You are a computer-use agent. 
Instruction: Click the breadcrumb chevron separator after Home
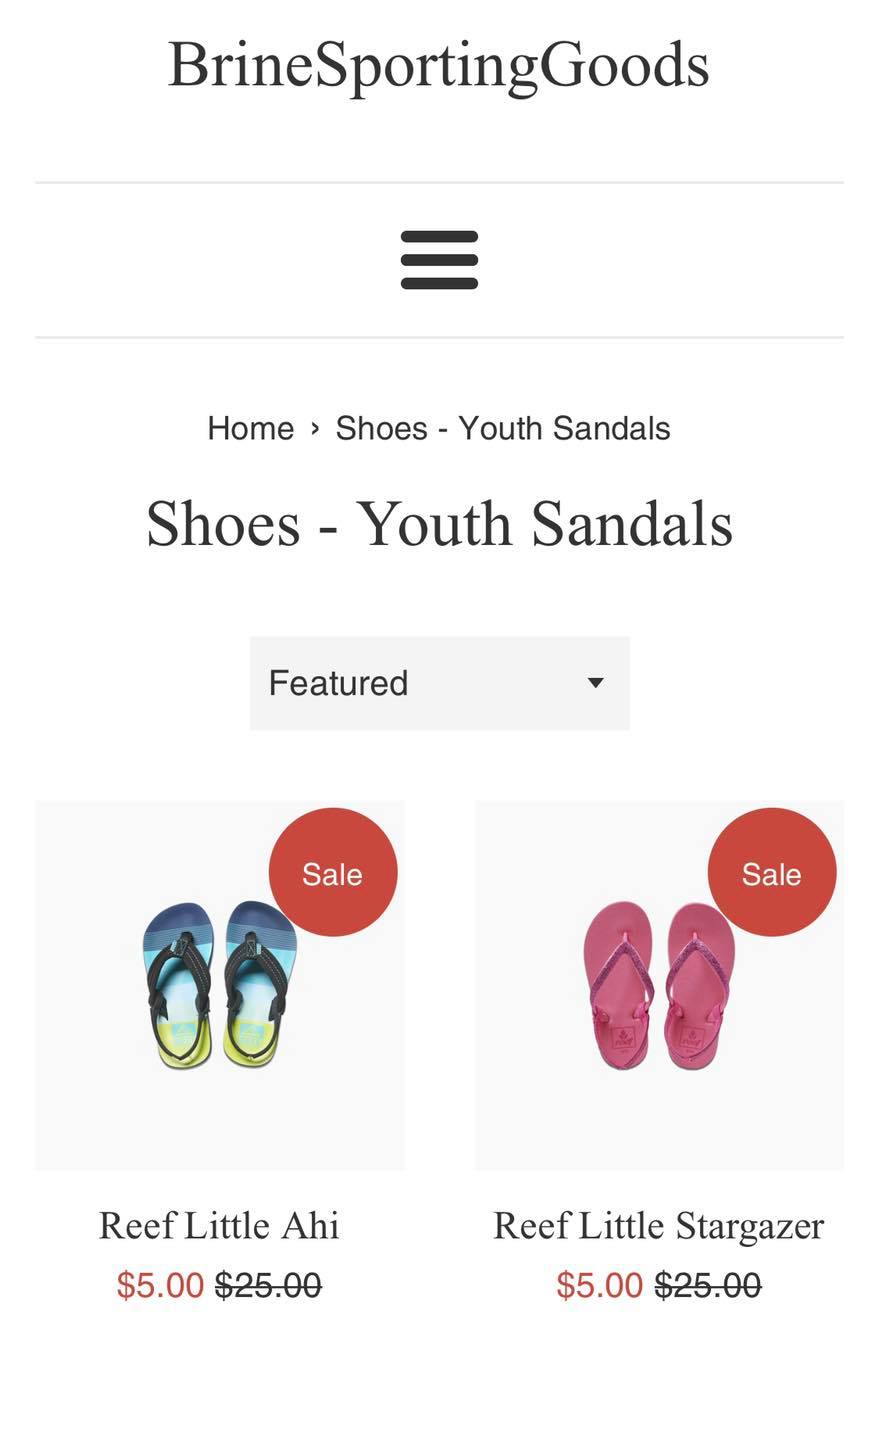click(315, 428)
